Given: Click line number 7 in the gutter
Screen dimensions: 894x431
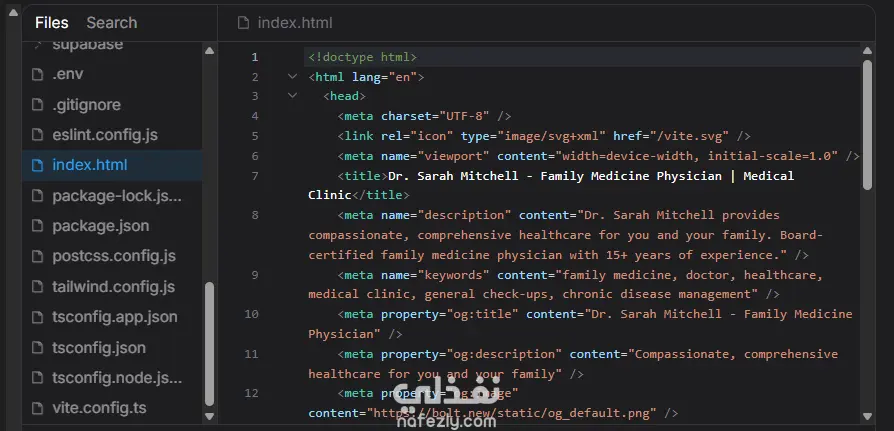Looking at the screenshot, I should [x=254, y=176].
